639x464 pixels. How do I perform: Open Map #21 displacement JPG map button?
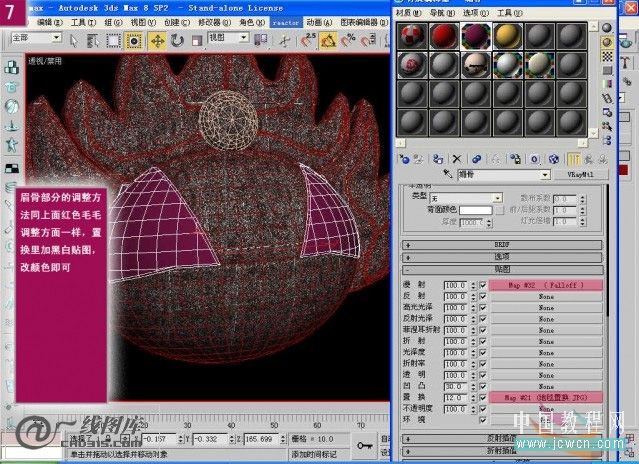click(546, 397)
